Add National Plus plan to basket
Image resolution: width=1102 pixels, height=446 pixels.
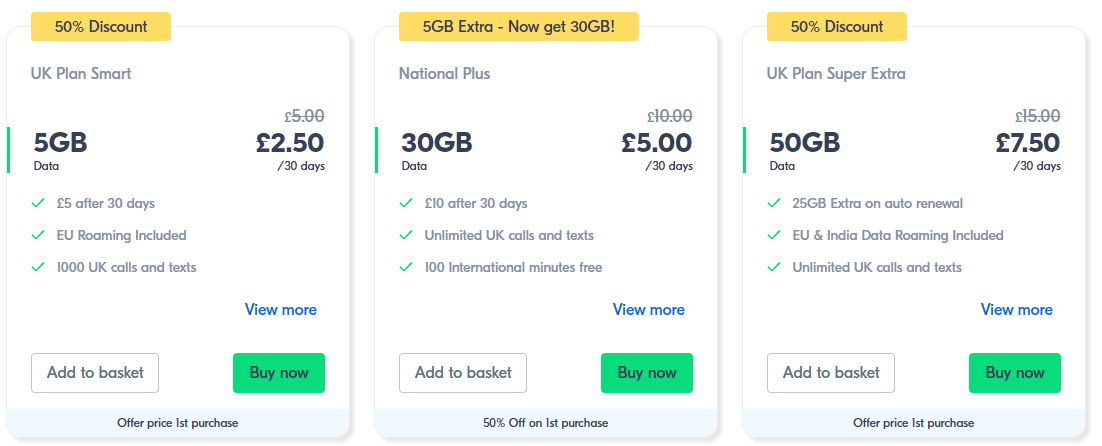point(463,373)
